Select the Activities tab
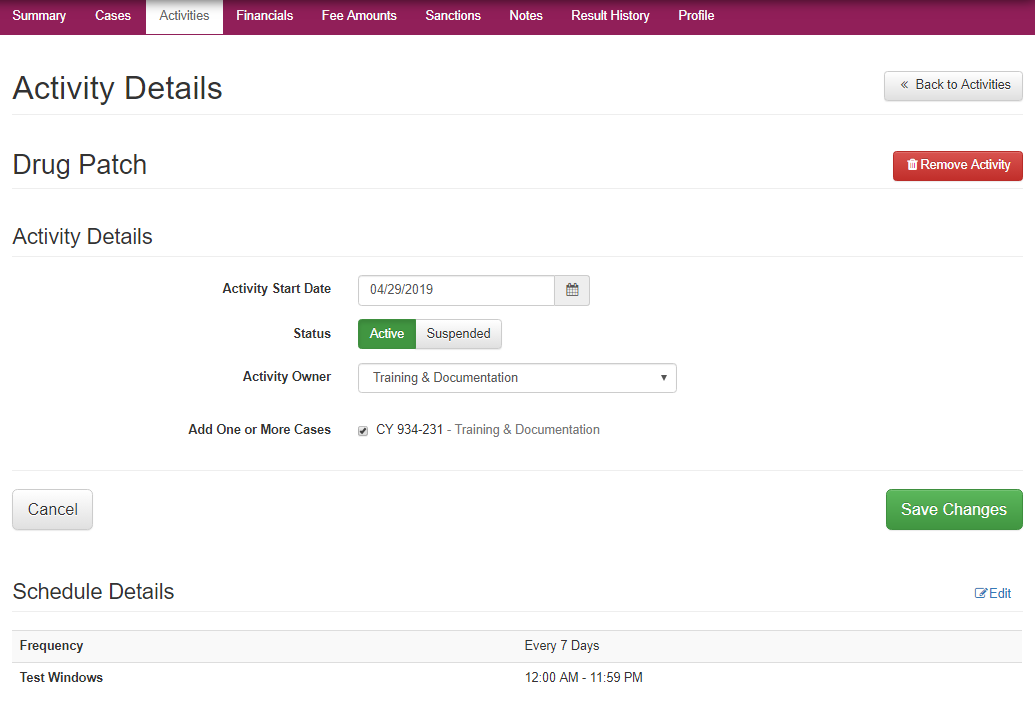1035x706 pixels. click(x=184, y=16)
